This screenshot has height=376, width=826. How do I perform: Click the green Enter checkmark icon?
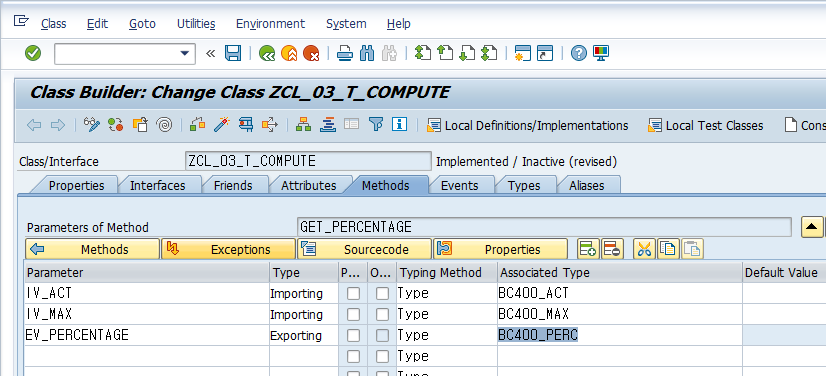coord(33,53)
